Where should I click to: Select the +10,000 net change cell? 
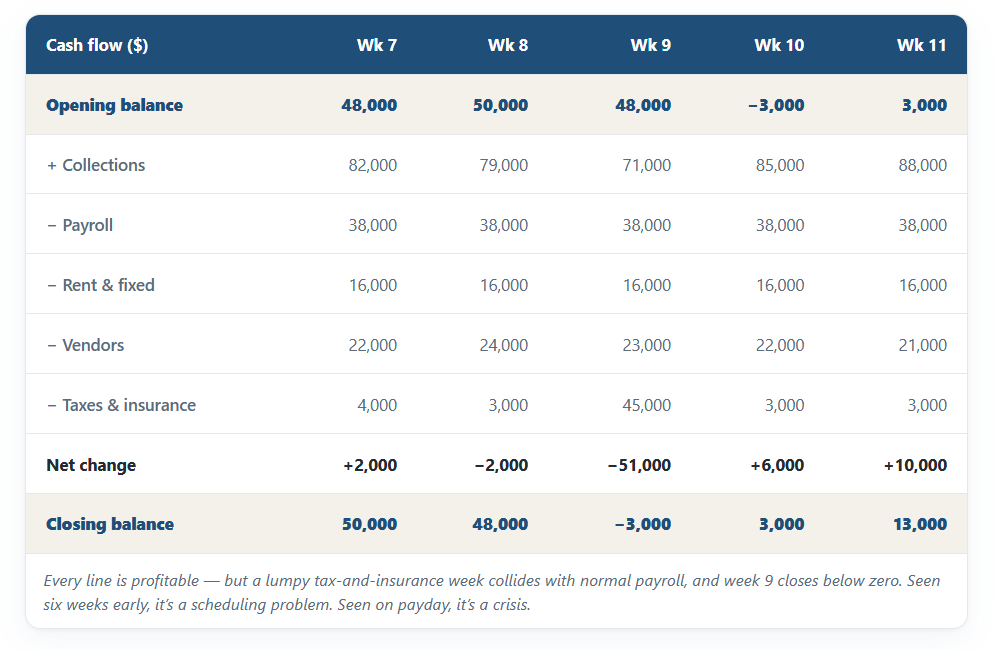[915, 465]
